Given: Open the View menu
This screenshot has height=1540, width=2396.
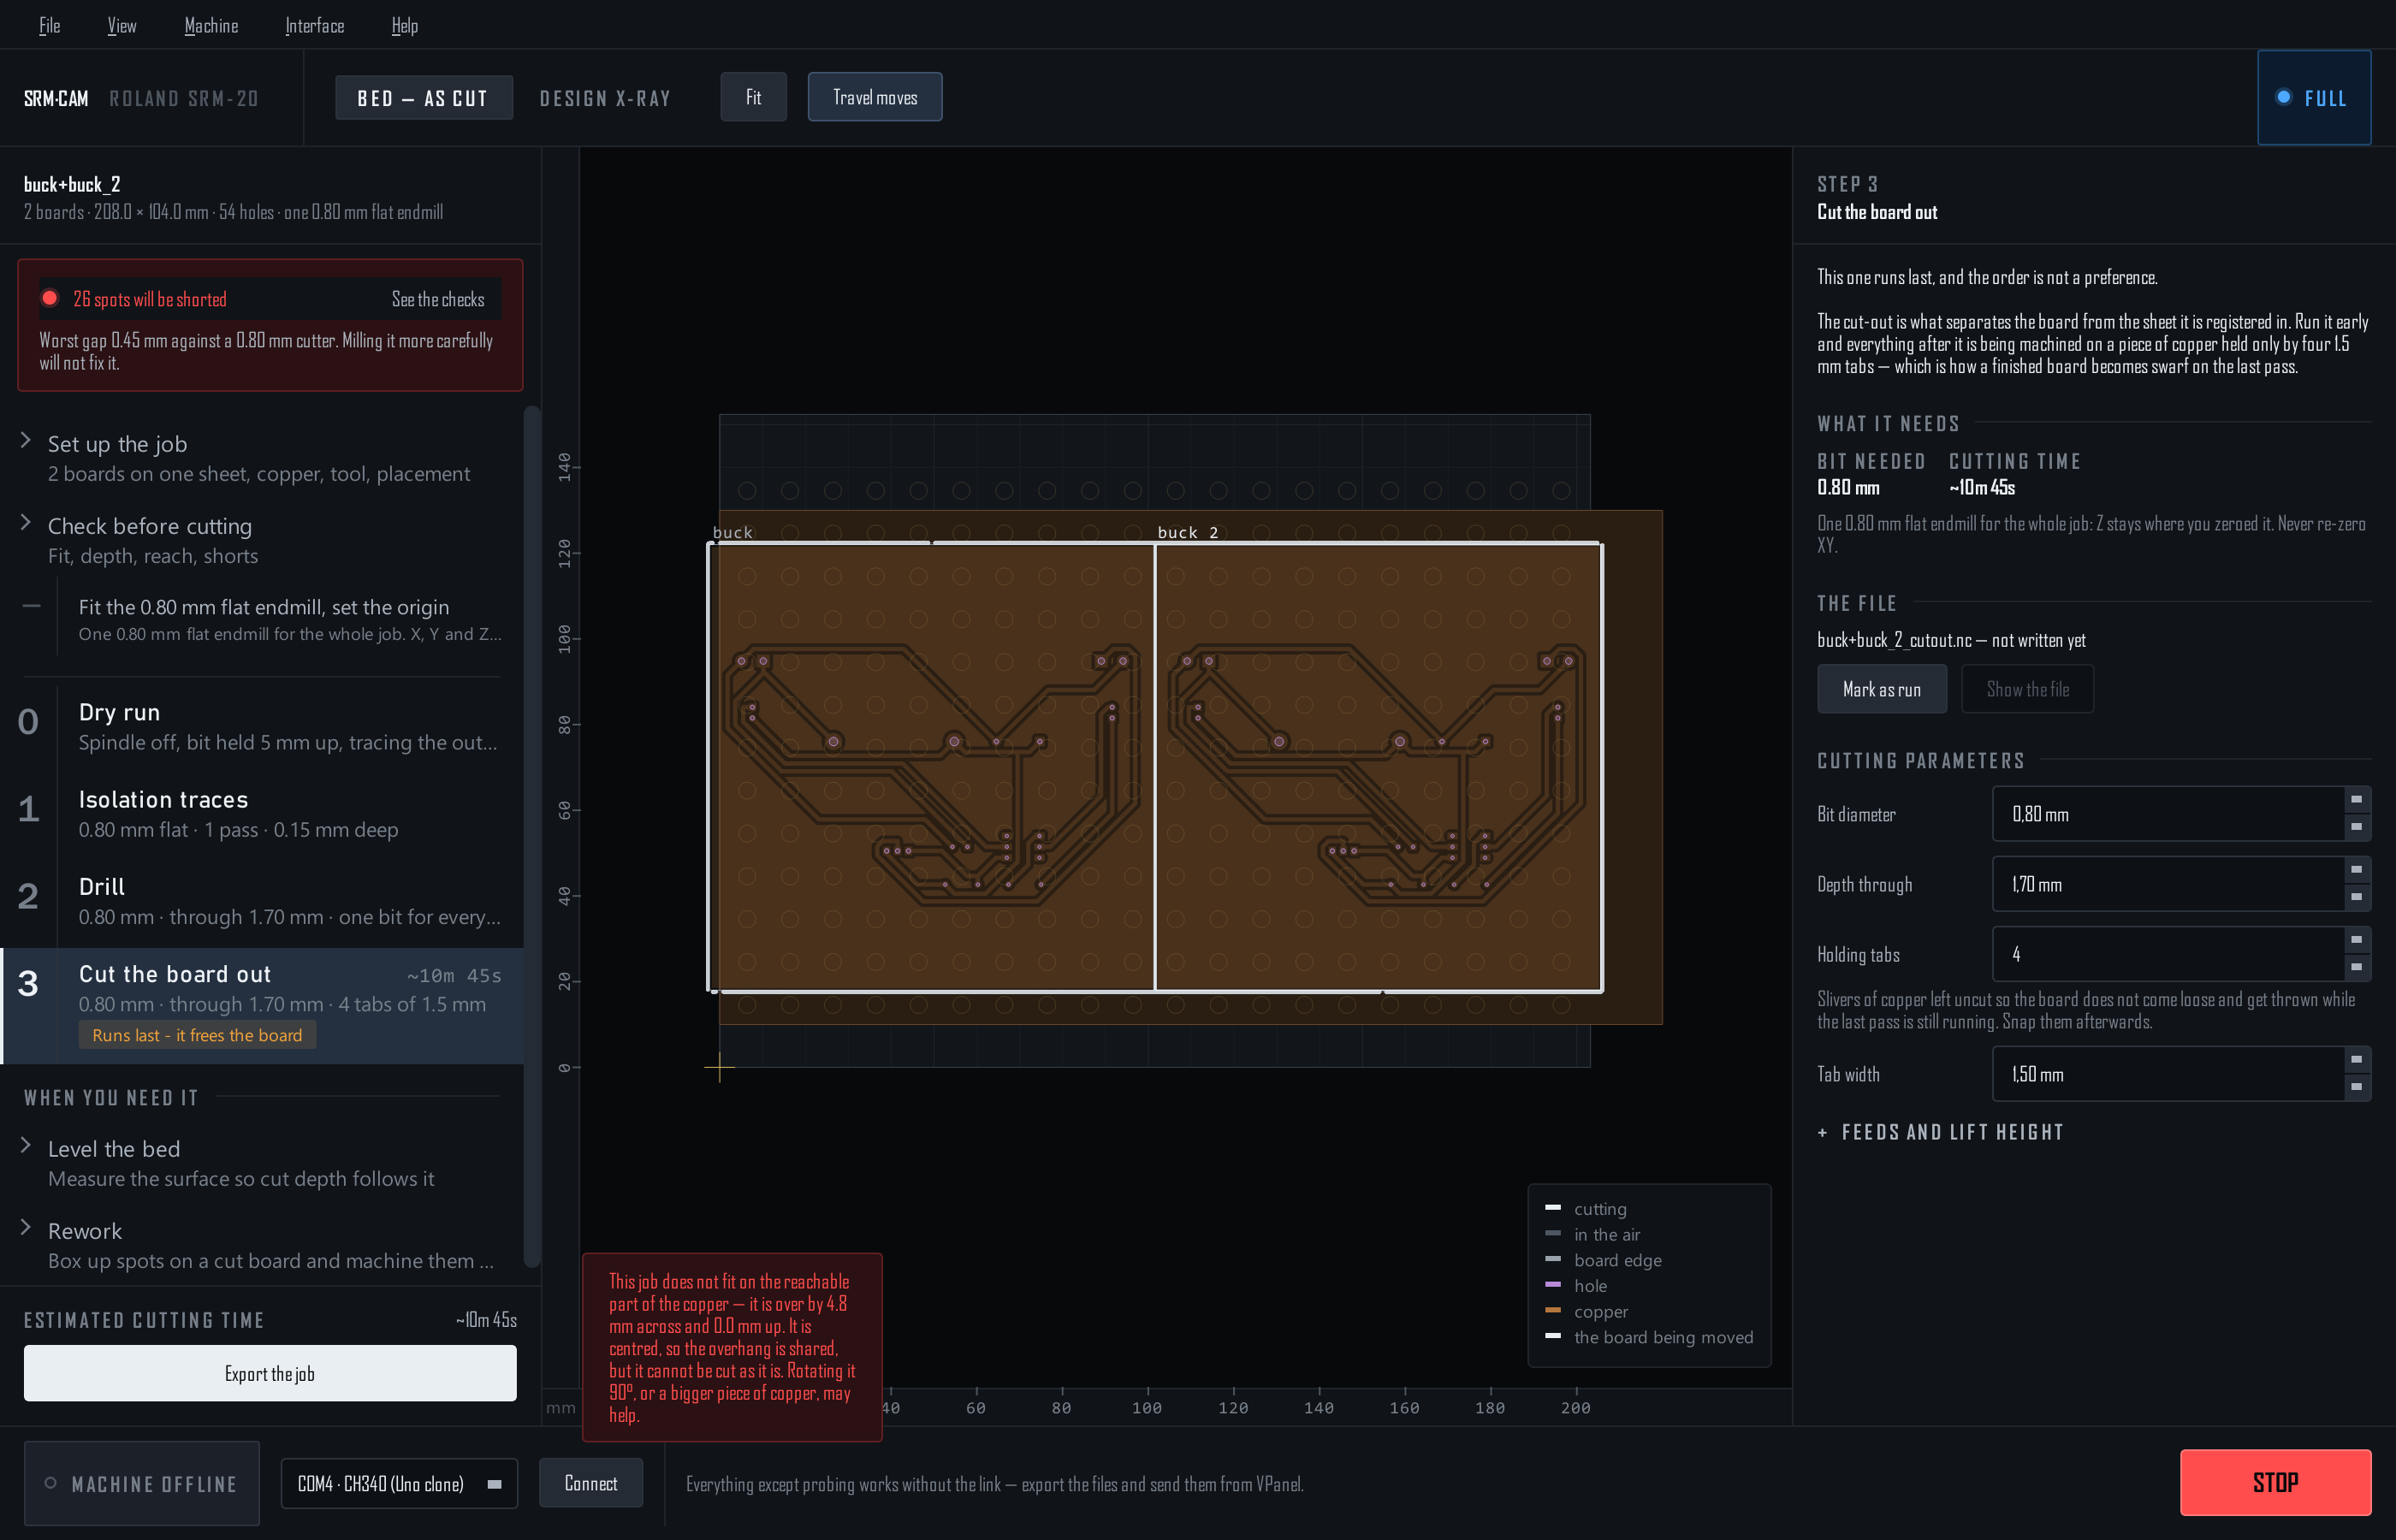Looking at the screenshot, I should [x=122, y=25].
